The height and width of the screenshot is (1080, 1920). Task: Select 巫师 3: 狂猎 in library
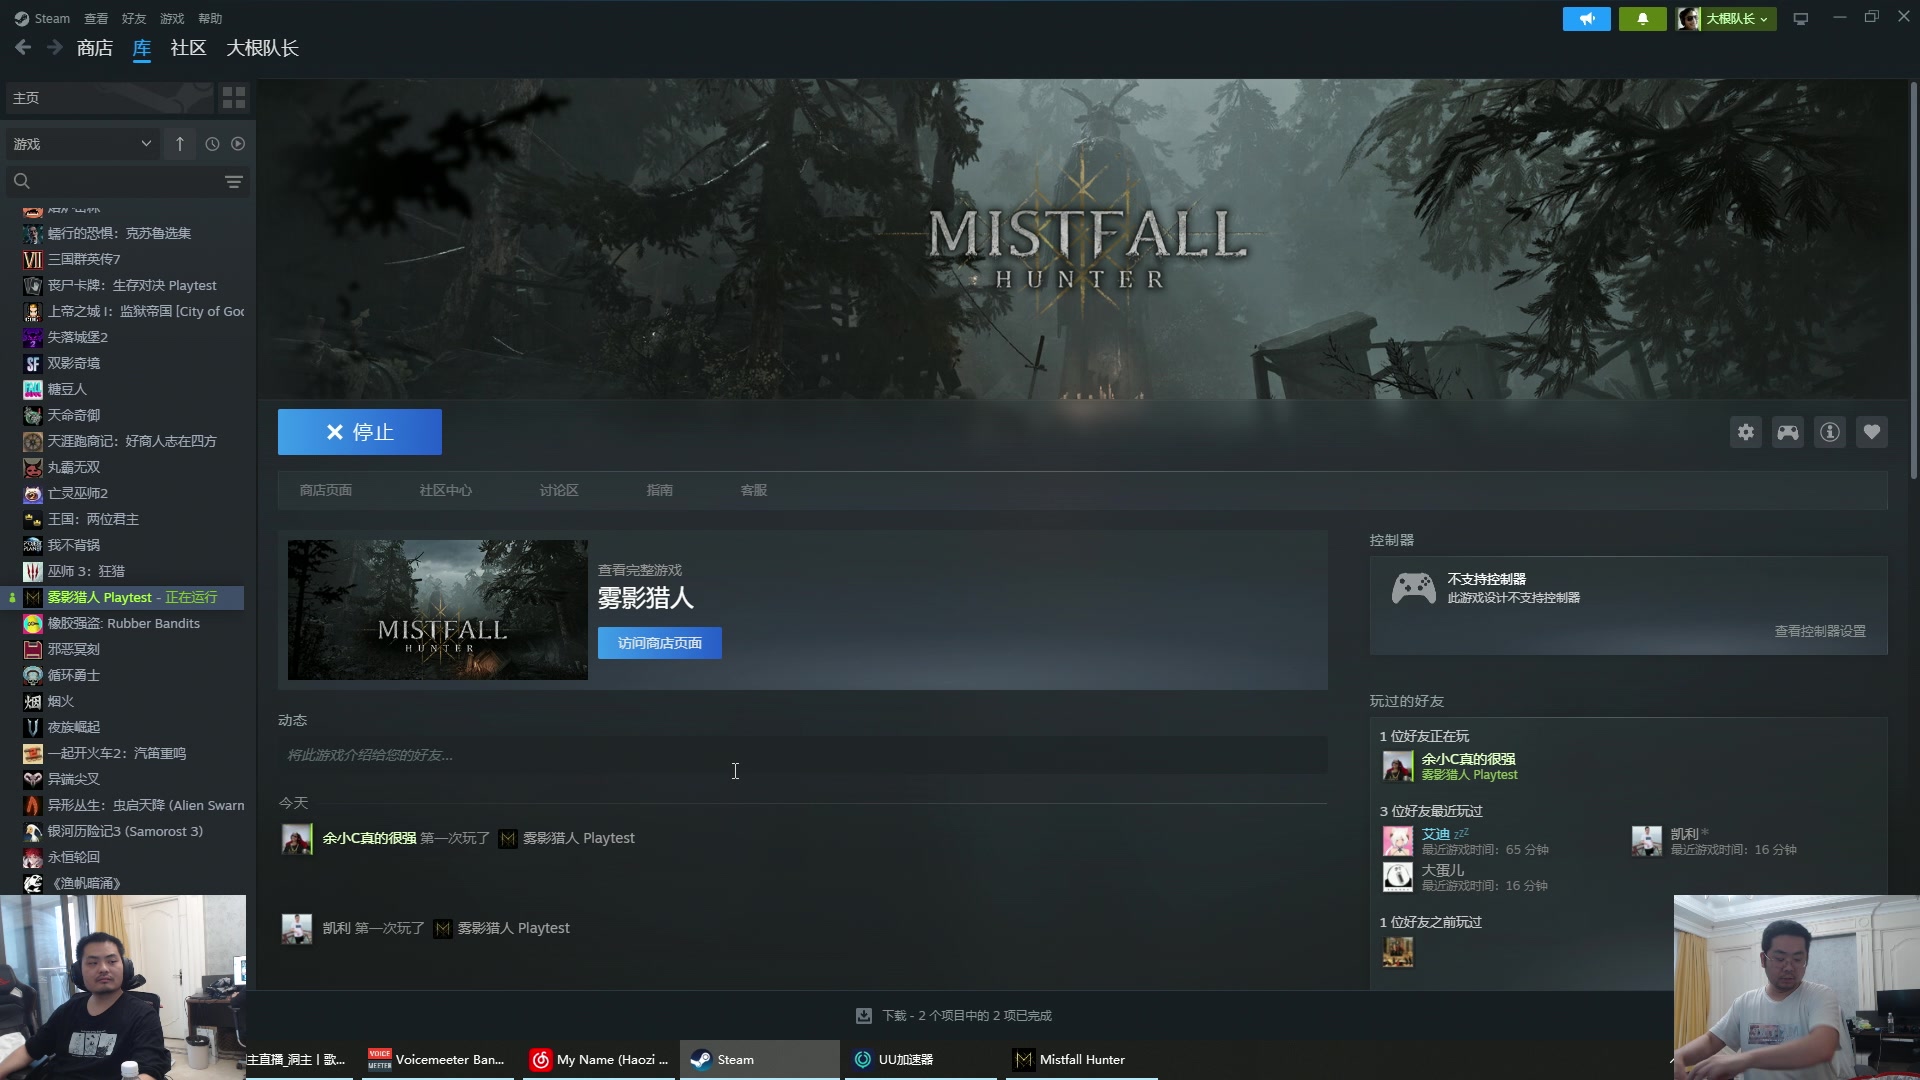[x=124, y=571]
